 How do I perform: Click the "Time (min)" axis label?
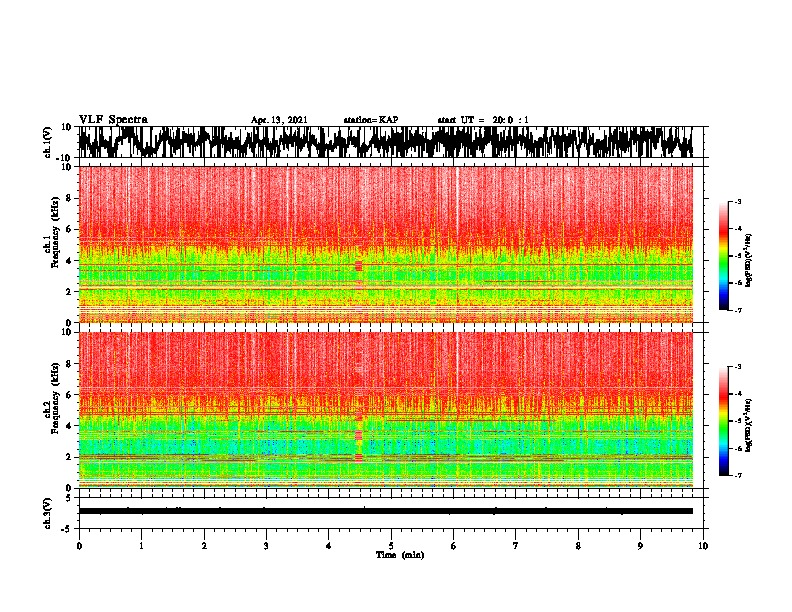click(x=400, y=555)
